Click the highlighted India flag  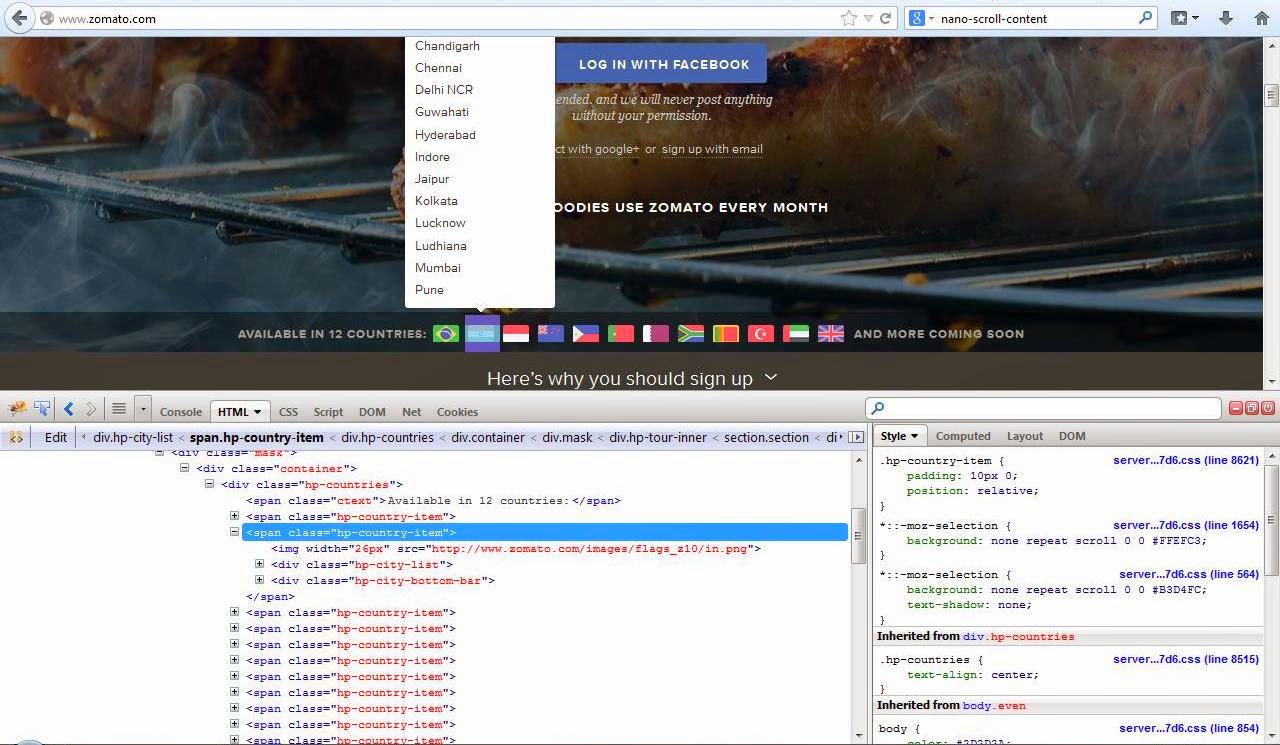coord(482,334)
